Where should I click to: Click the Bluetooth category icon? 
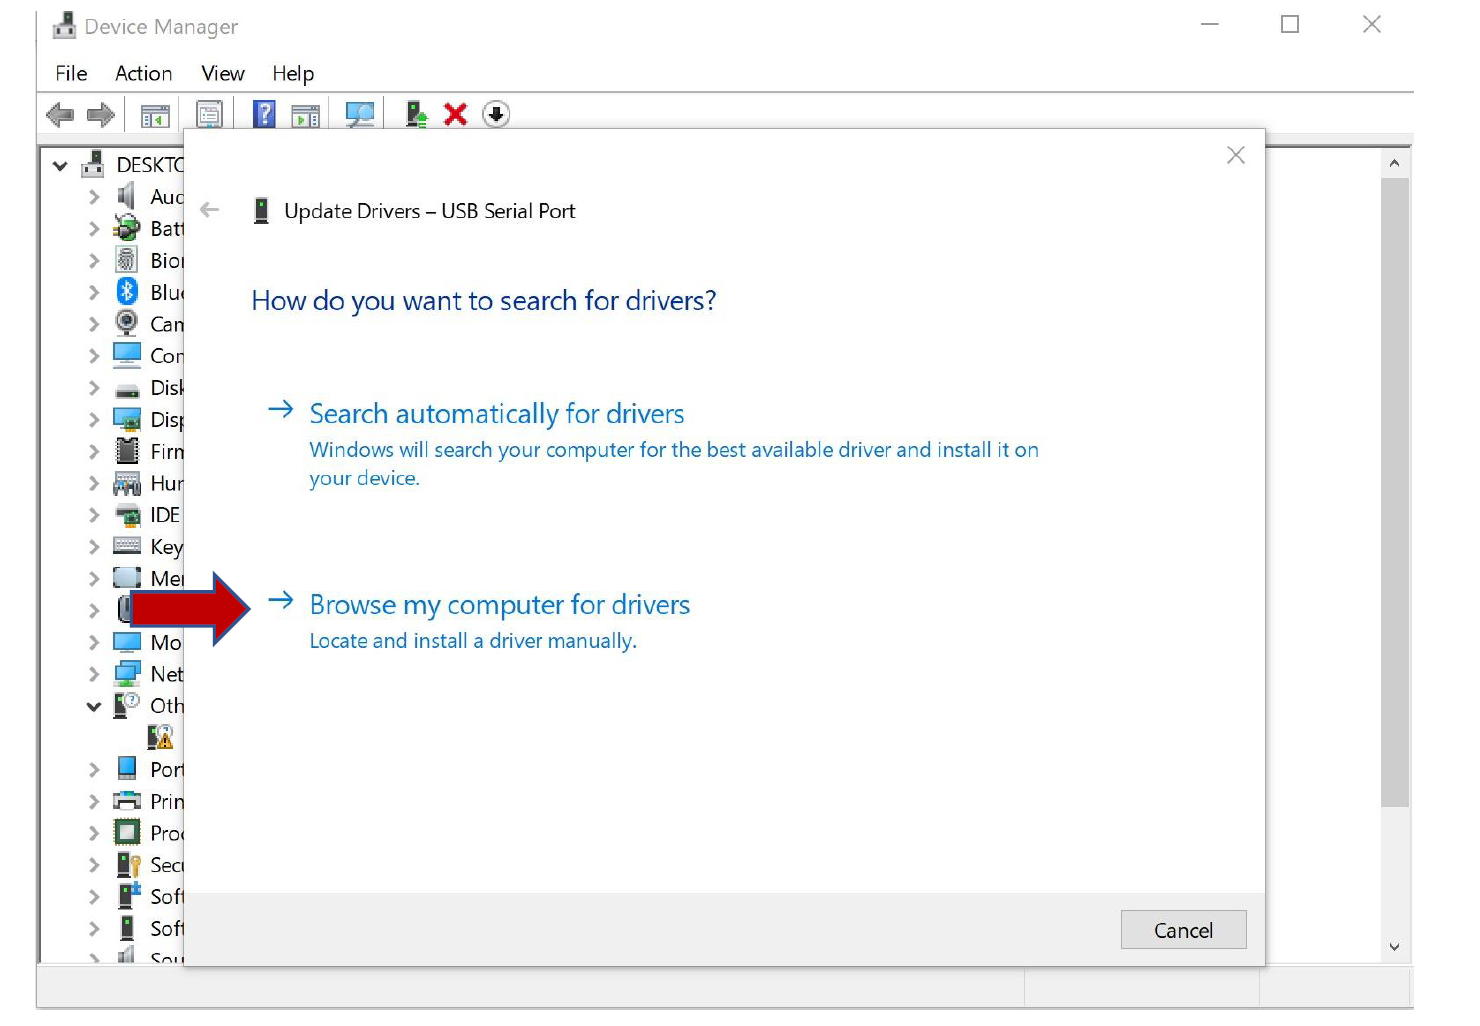click(126, 291)
